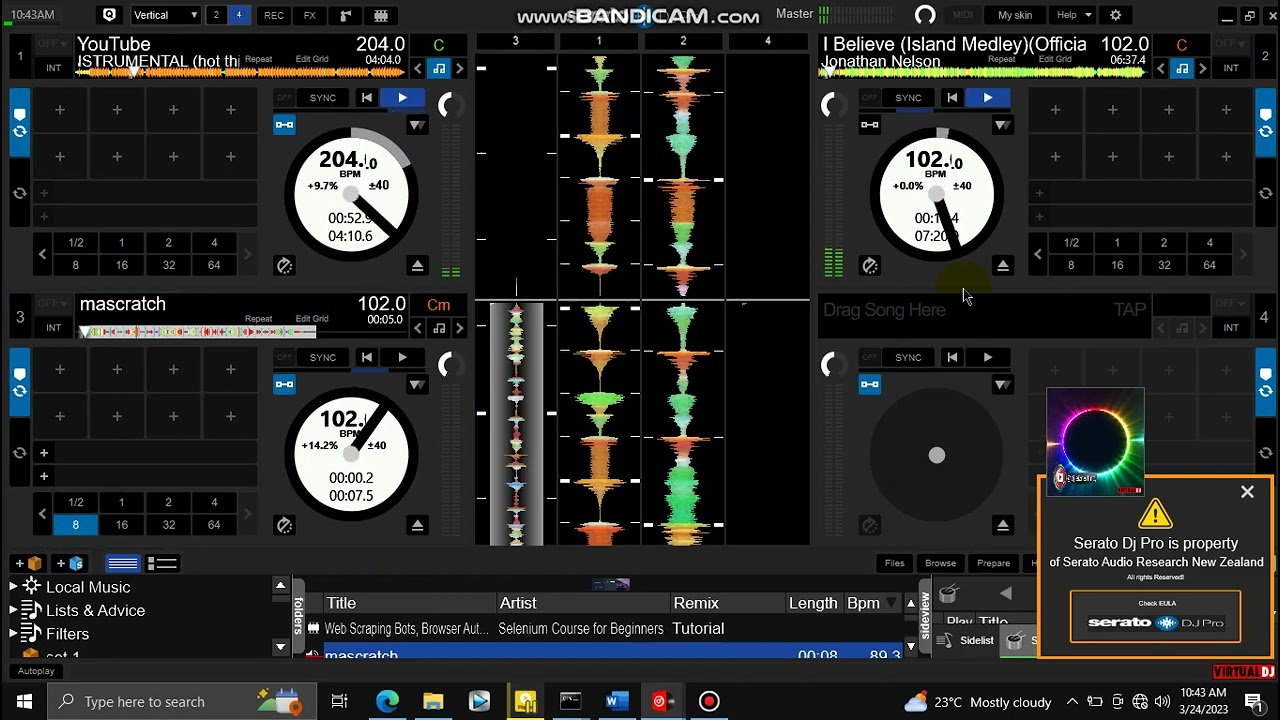
Task: Open deck 2 OFF source dropdown
Action: 1231,44
